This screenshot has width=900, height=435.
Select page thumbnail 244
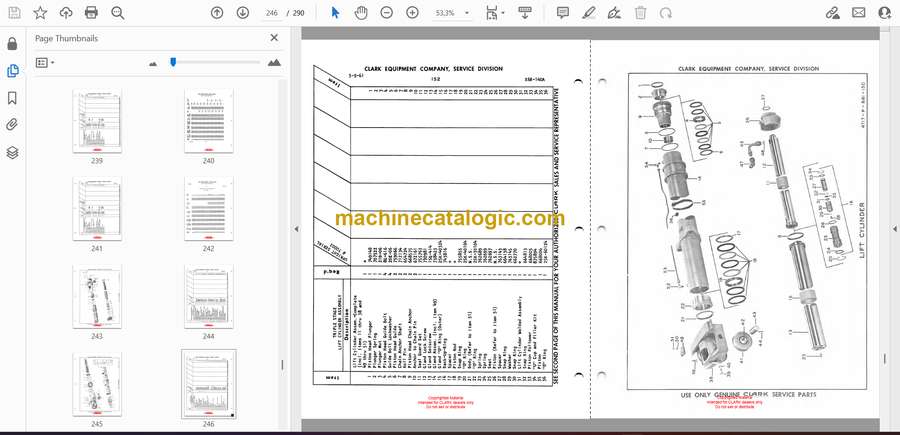208,297
